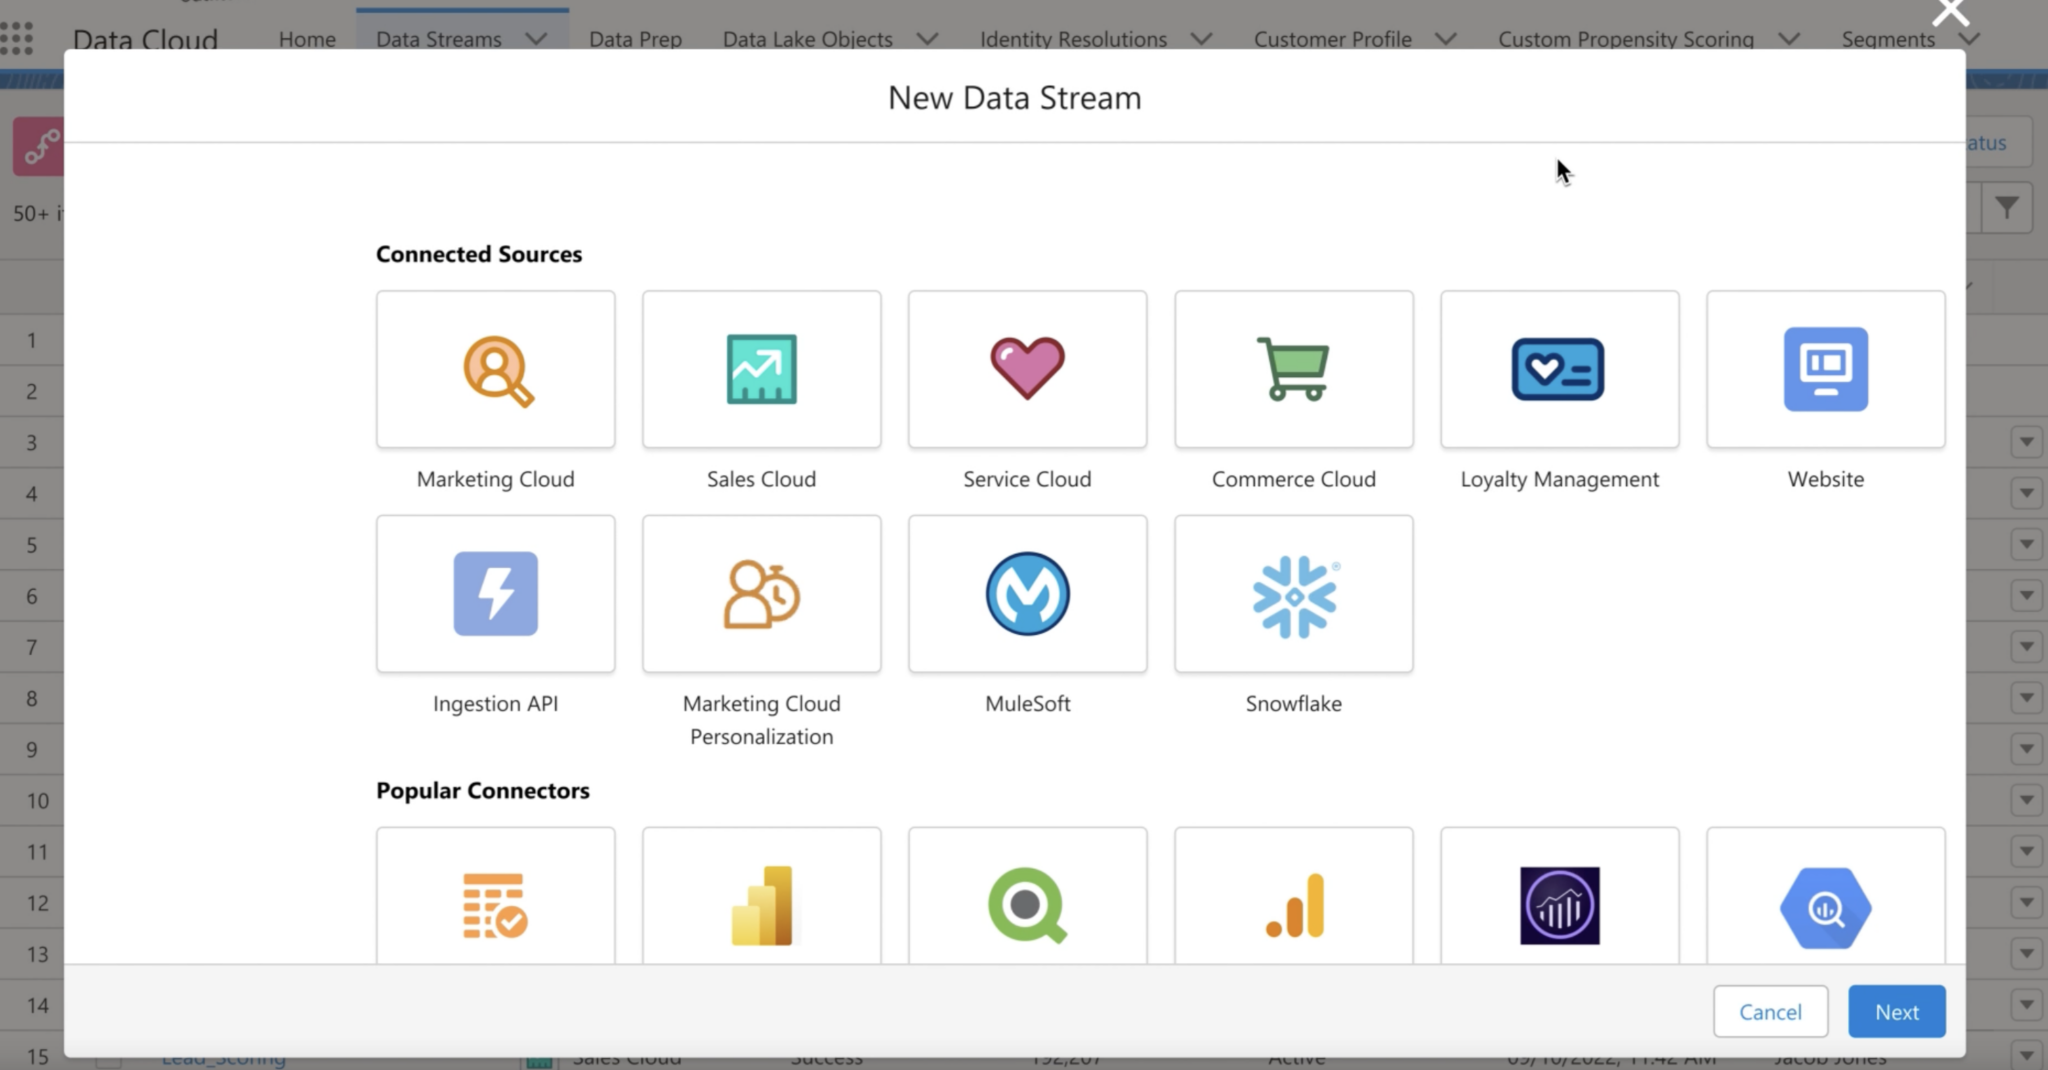
Task: Select the Sales Cloud connected source
Action: [x=761, y=370]
